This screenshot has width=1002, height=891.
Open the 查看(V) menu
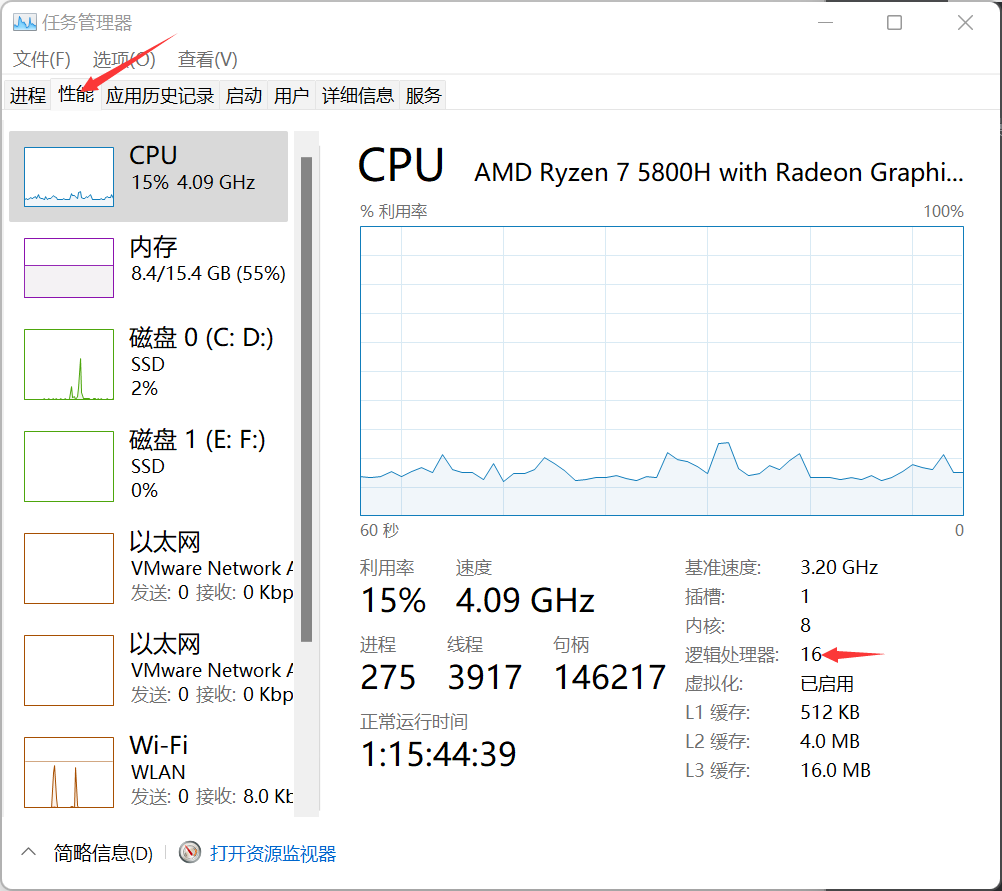tap(207, 59)
